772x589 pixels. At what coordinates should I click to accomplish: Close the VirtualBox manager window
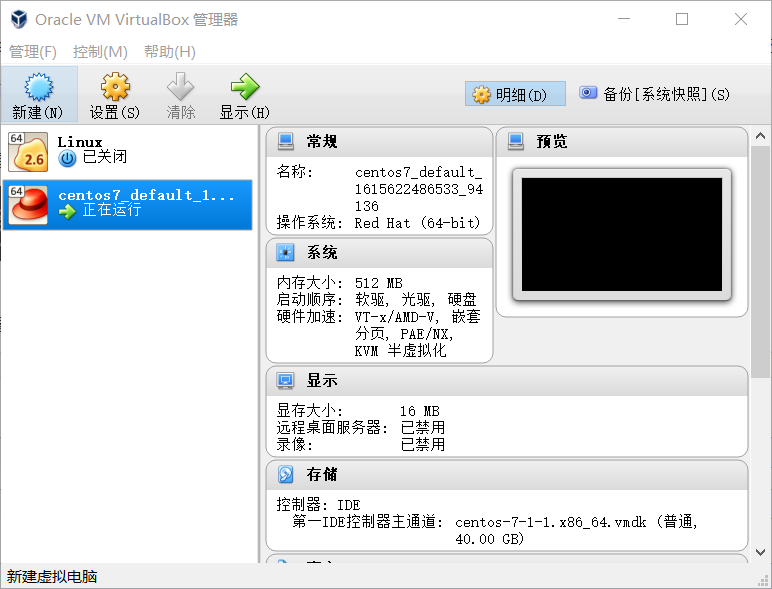tap(740, 19)
